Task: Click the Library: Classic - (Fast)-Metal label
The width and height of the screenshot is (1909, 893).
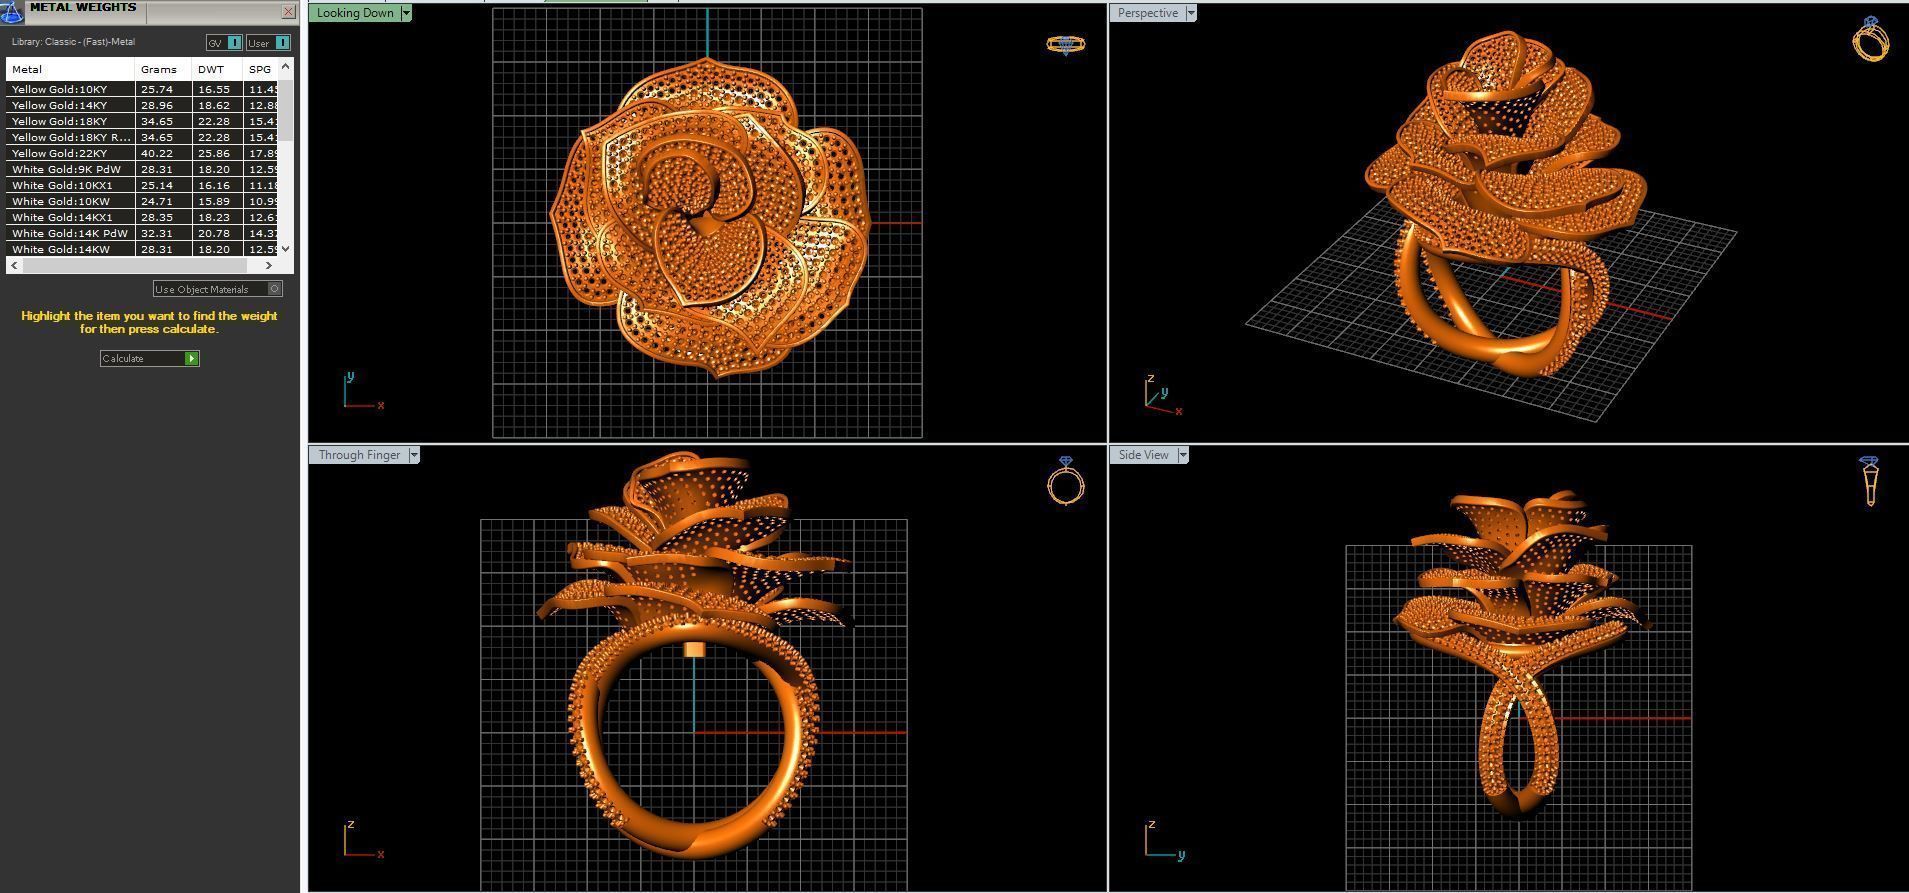Action: point(73,42)
